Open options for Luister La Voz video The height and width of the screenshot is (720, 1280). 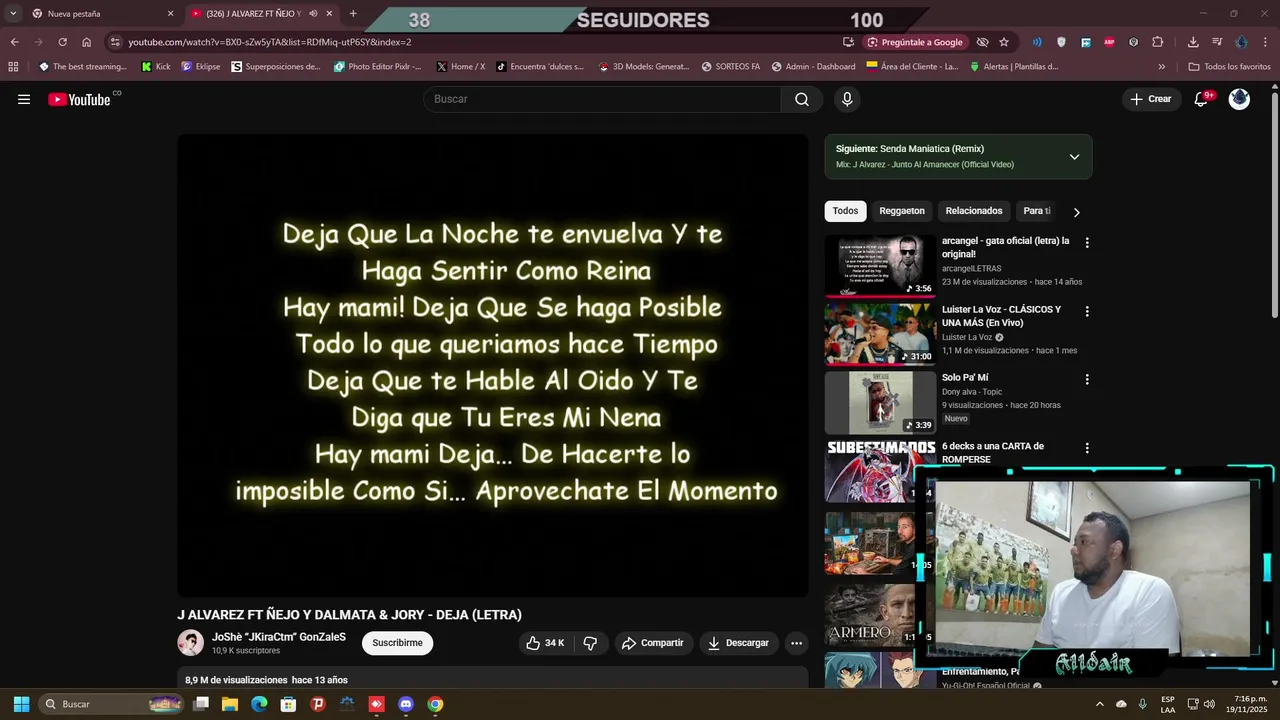(x=1087, y=311)
